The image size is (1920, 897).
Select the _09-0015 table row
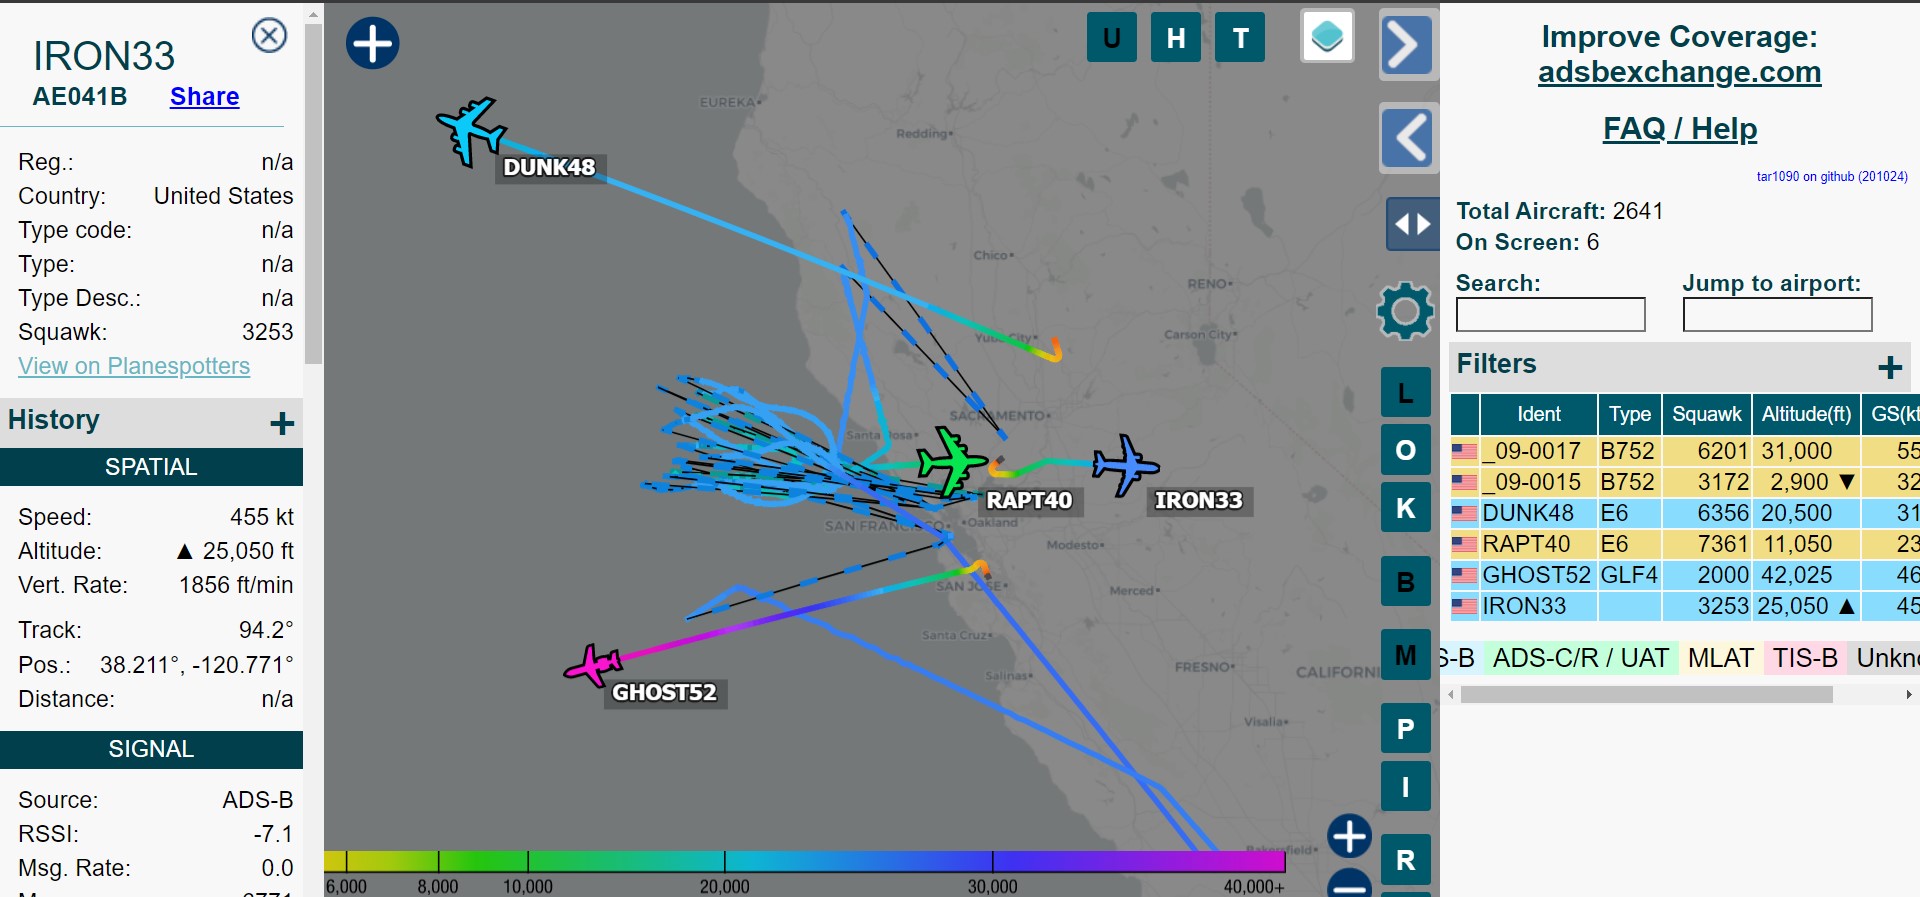[1685, 482]
